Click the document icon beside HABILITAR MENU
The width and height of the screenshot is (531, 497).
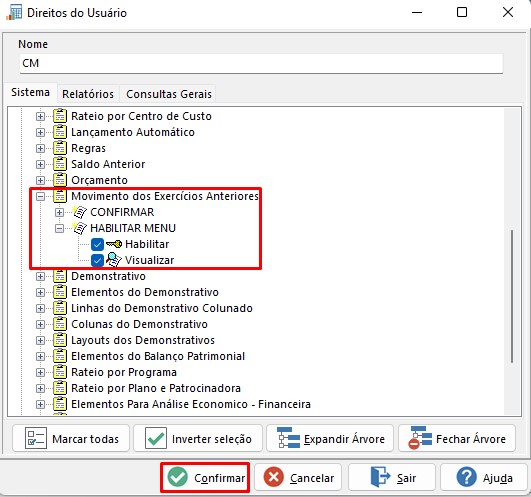coord(80,228)
